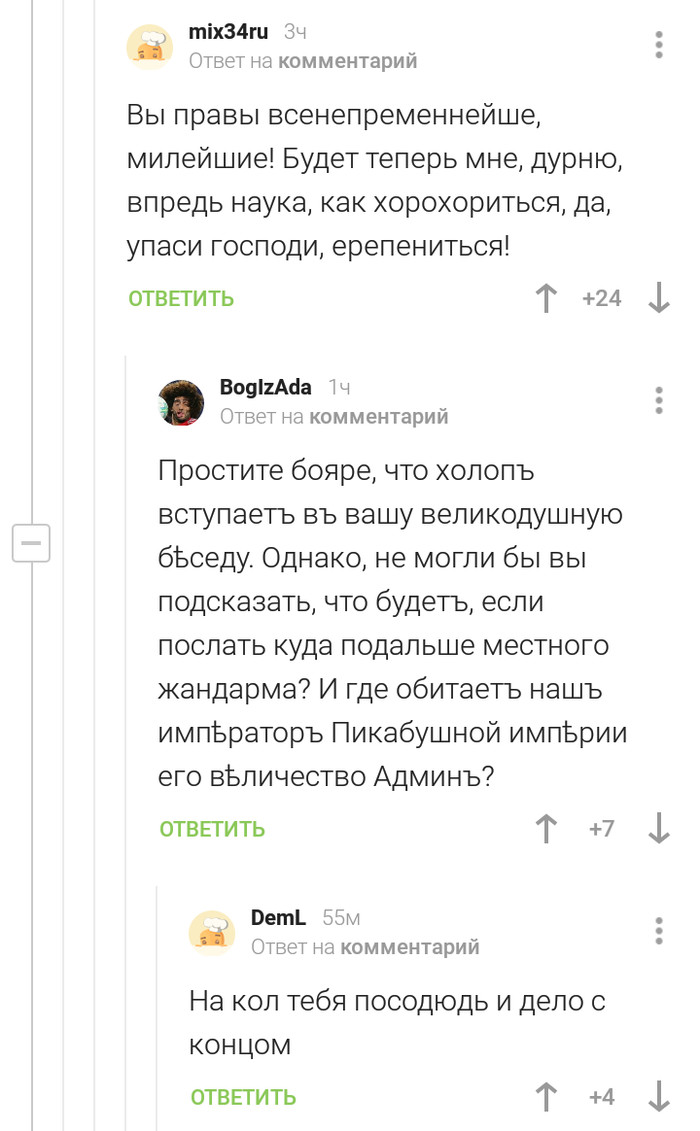Open BogIzAda's profile avatar

tap(181, 402)
